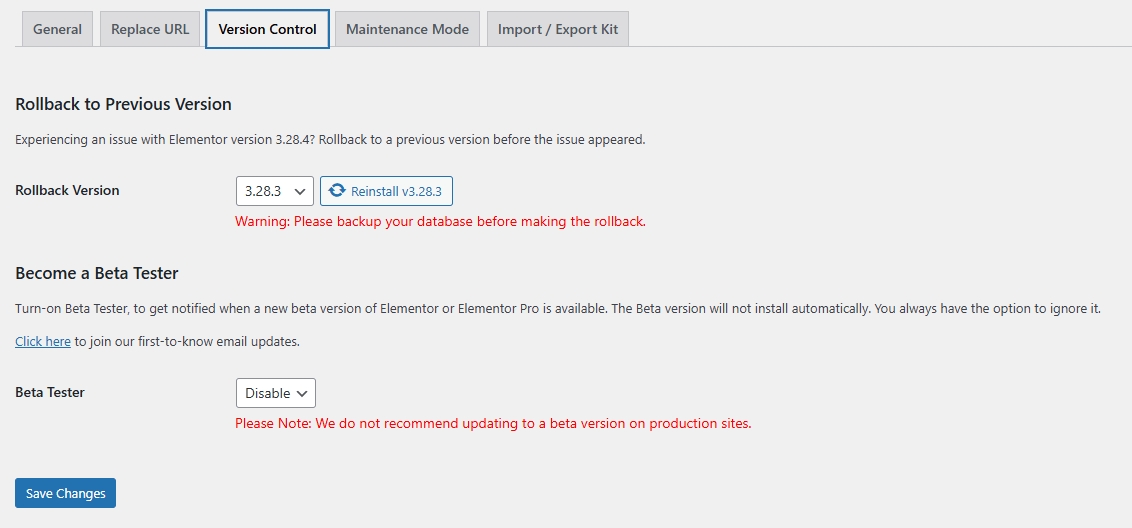Select the Version Control tab
The width and height of the screenshot is (1132, 528).
point(267,29)
